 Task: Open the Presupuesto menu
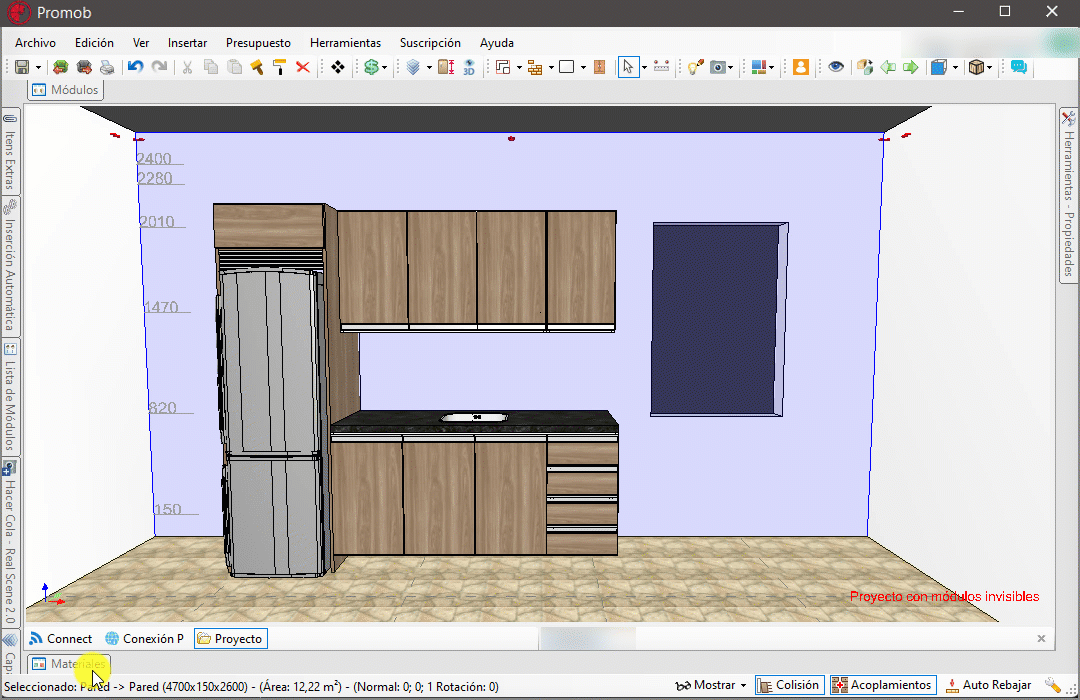click(x=258, y=43)
